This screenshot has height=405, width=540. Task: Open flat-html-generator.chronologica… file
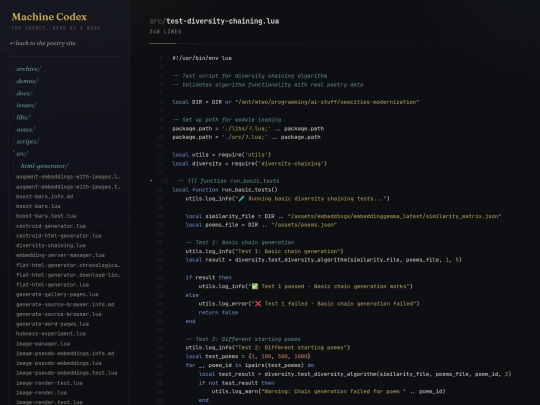click(68, 265)
